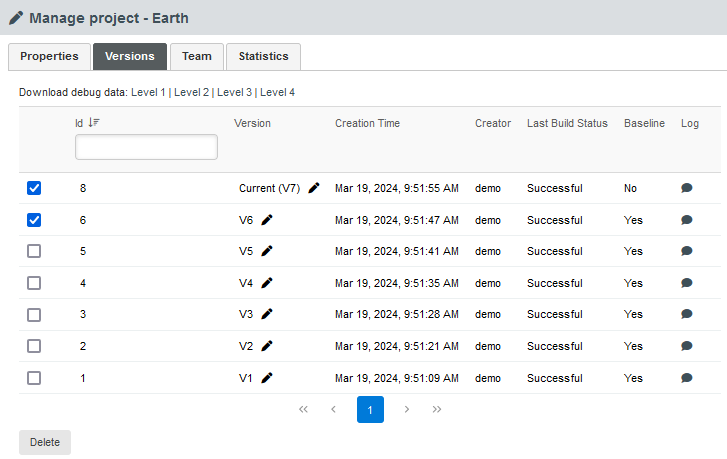Click the Id filter text field
727x459 pixels.
click(146, 147)
